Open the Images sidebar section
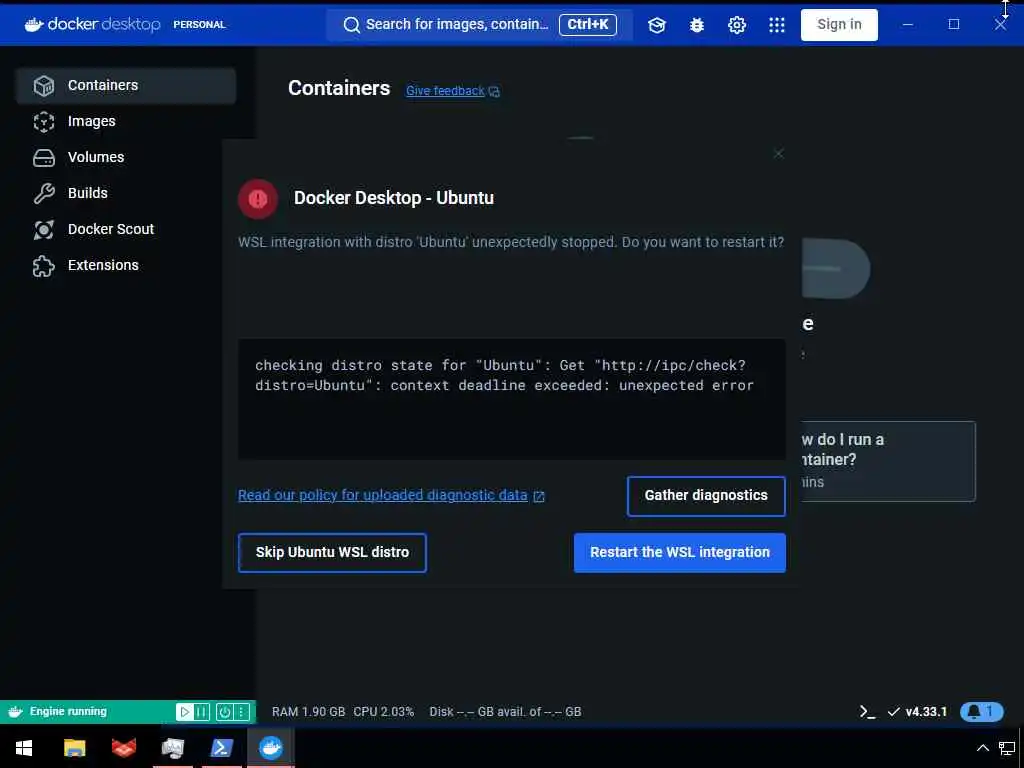This screenshot has height=768, width=1024. (x=126, y=121)
